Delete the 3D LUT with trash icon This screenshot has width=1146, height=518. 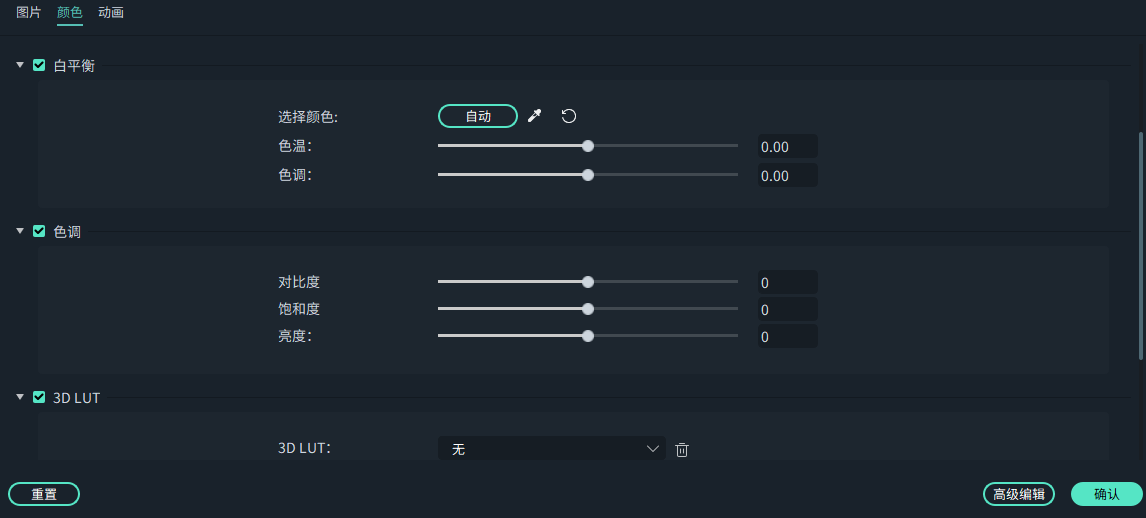click(x=682, y=450)
